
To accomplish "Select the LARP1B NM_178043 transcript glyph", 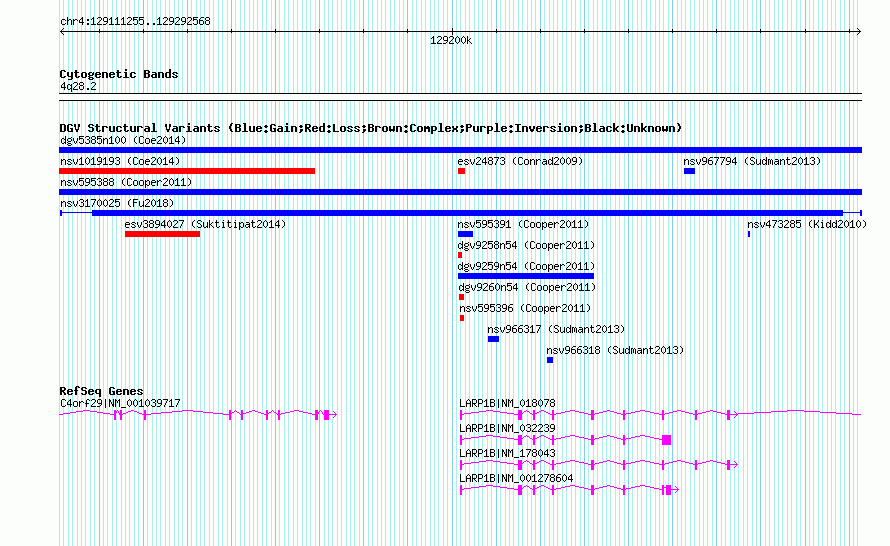I will (599, 465).
